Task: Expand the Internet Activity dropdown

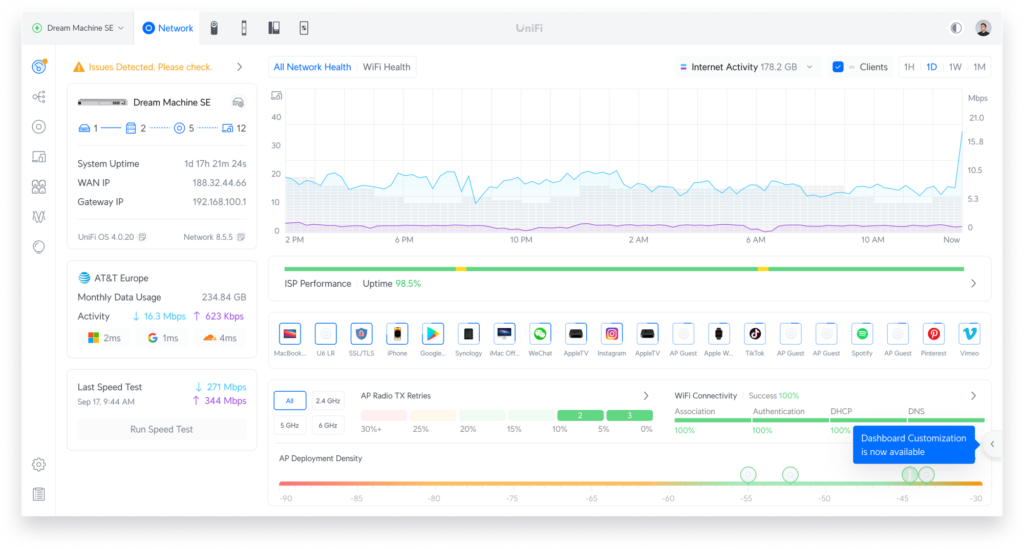Action: [746, 67]
